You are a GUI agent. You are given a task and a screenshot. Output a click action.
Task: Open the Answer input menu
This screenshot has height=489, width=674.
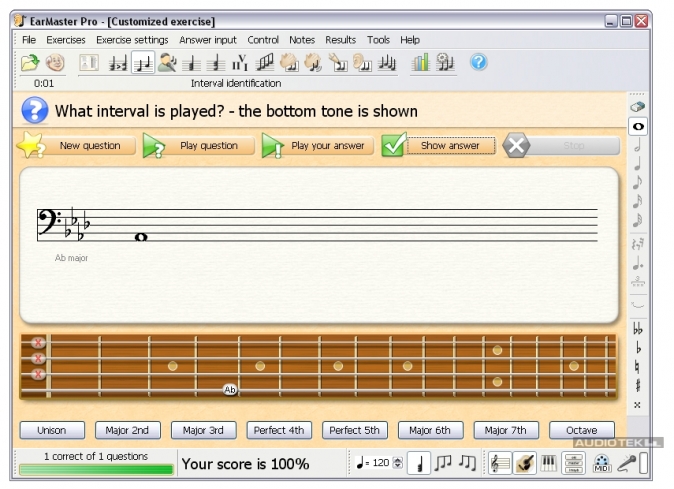[208, 40]
